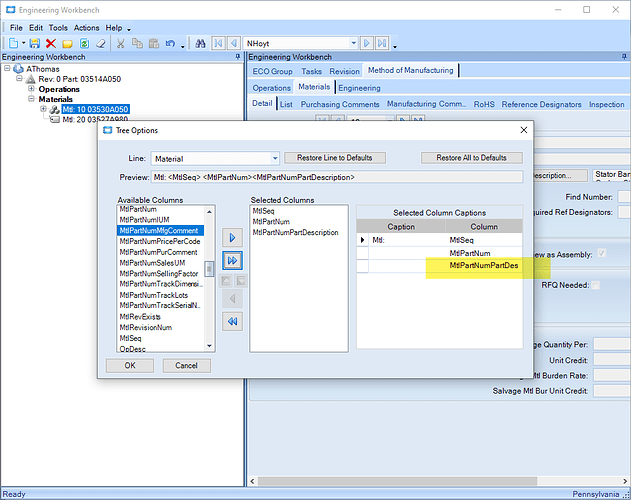The width and height of the screenshot is (631, 500).
Task: Open the NHoyt group dropdown in toolbar
Action: (x=353, y=43)
